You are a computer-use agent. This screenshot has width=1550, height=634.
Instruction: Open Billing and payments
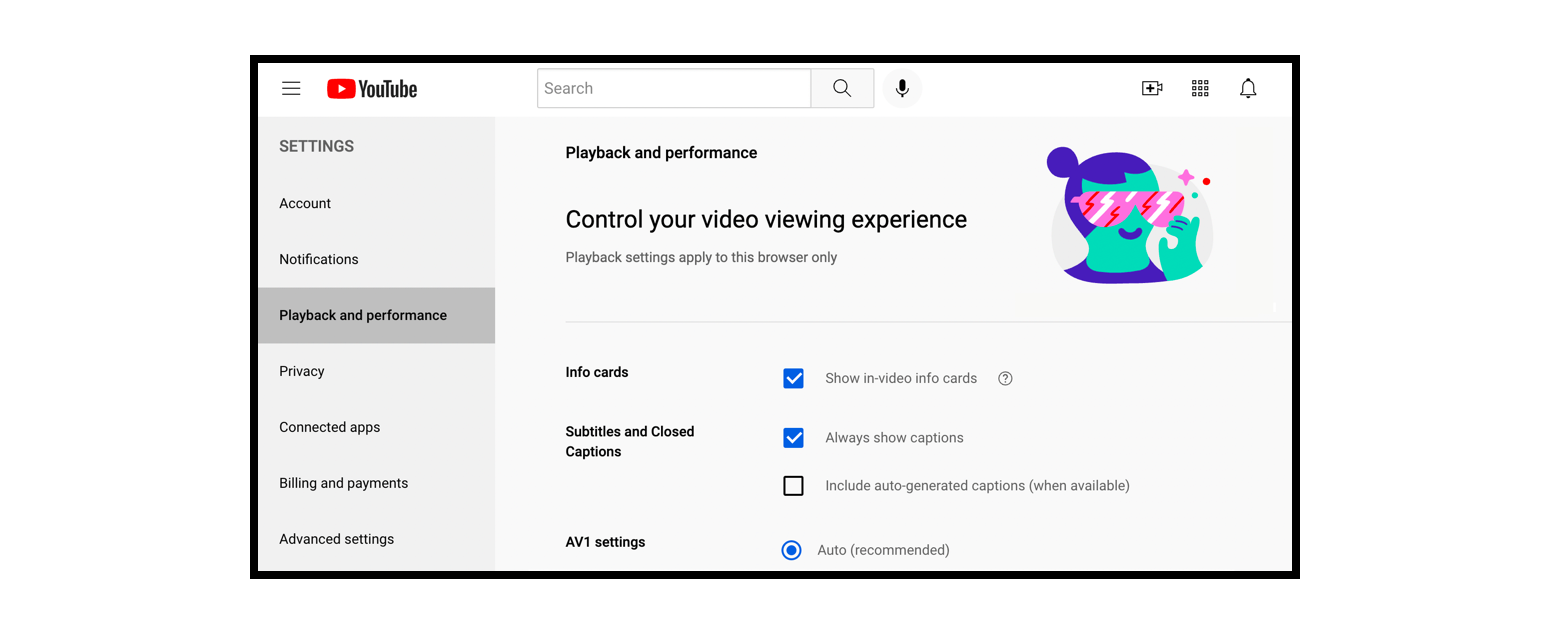[343, 483]
